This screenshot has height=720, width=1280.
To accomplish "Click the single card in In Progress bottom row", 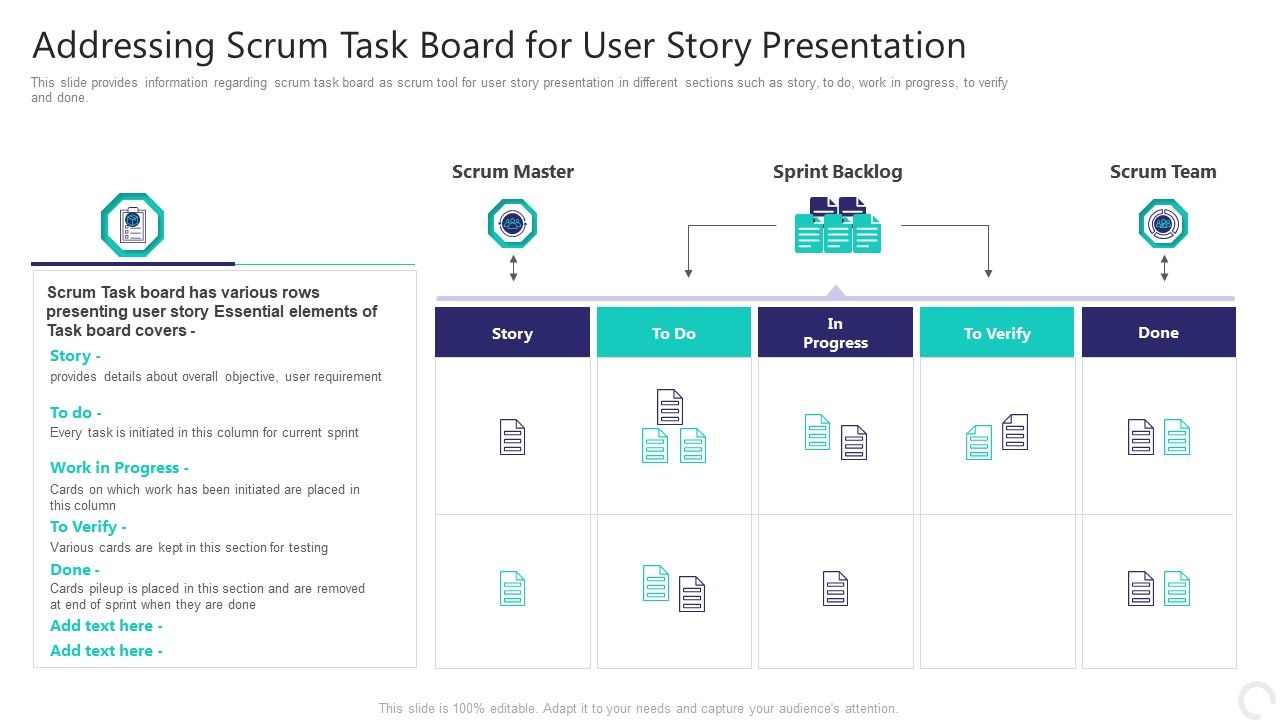I will (836, 588).
